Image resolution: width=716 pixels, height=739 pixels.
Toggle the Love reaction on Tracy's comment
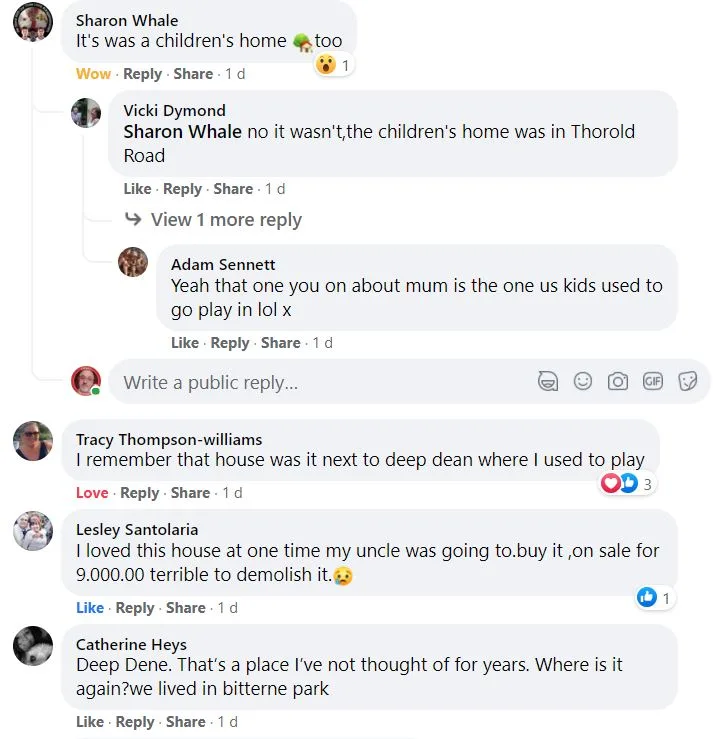click(x=92, y=493)
